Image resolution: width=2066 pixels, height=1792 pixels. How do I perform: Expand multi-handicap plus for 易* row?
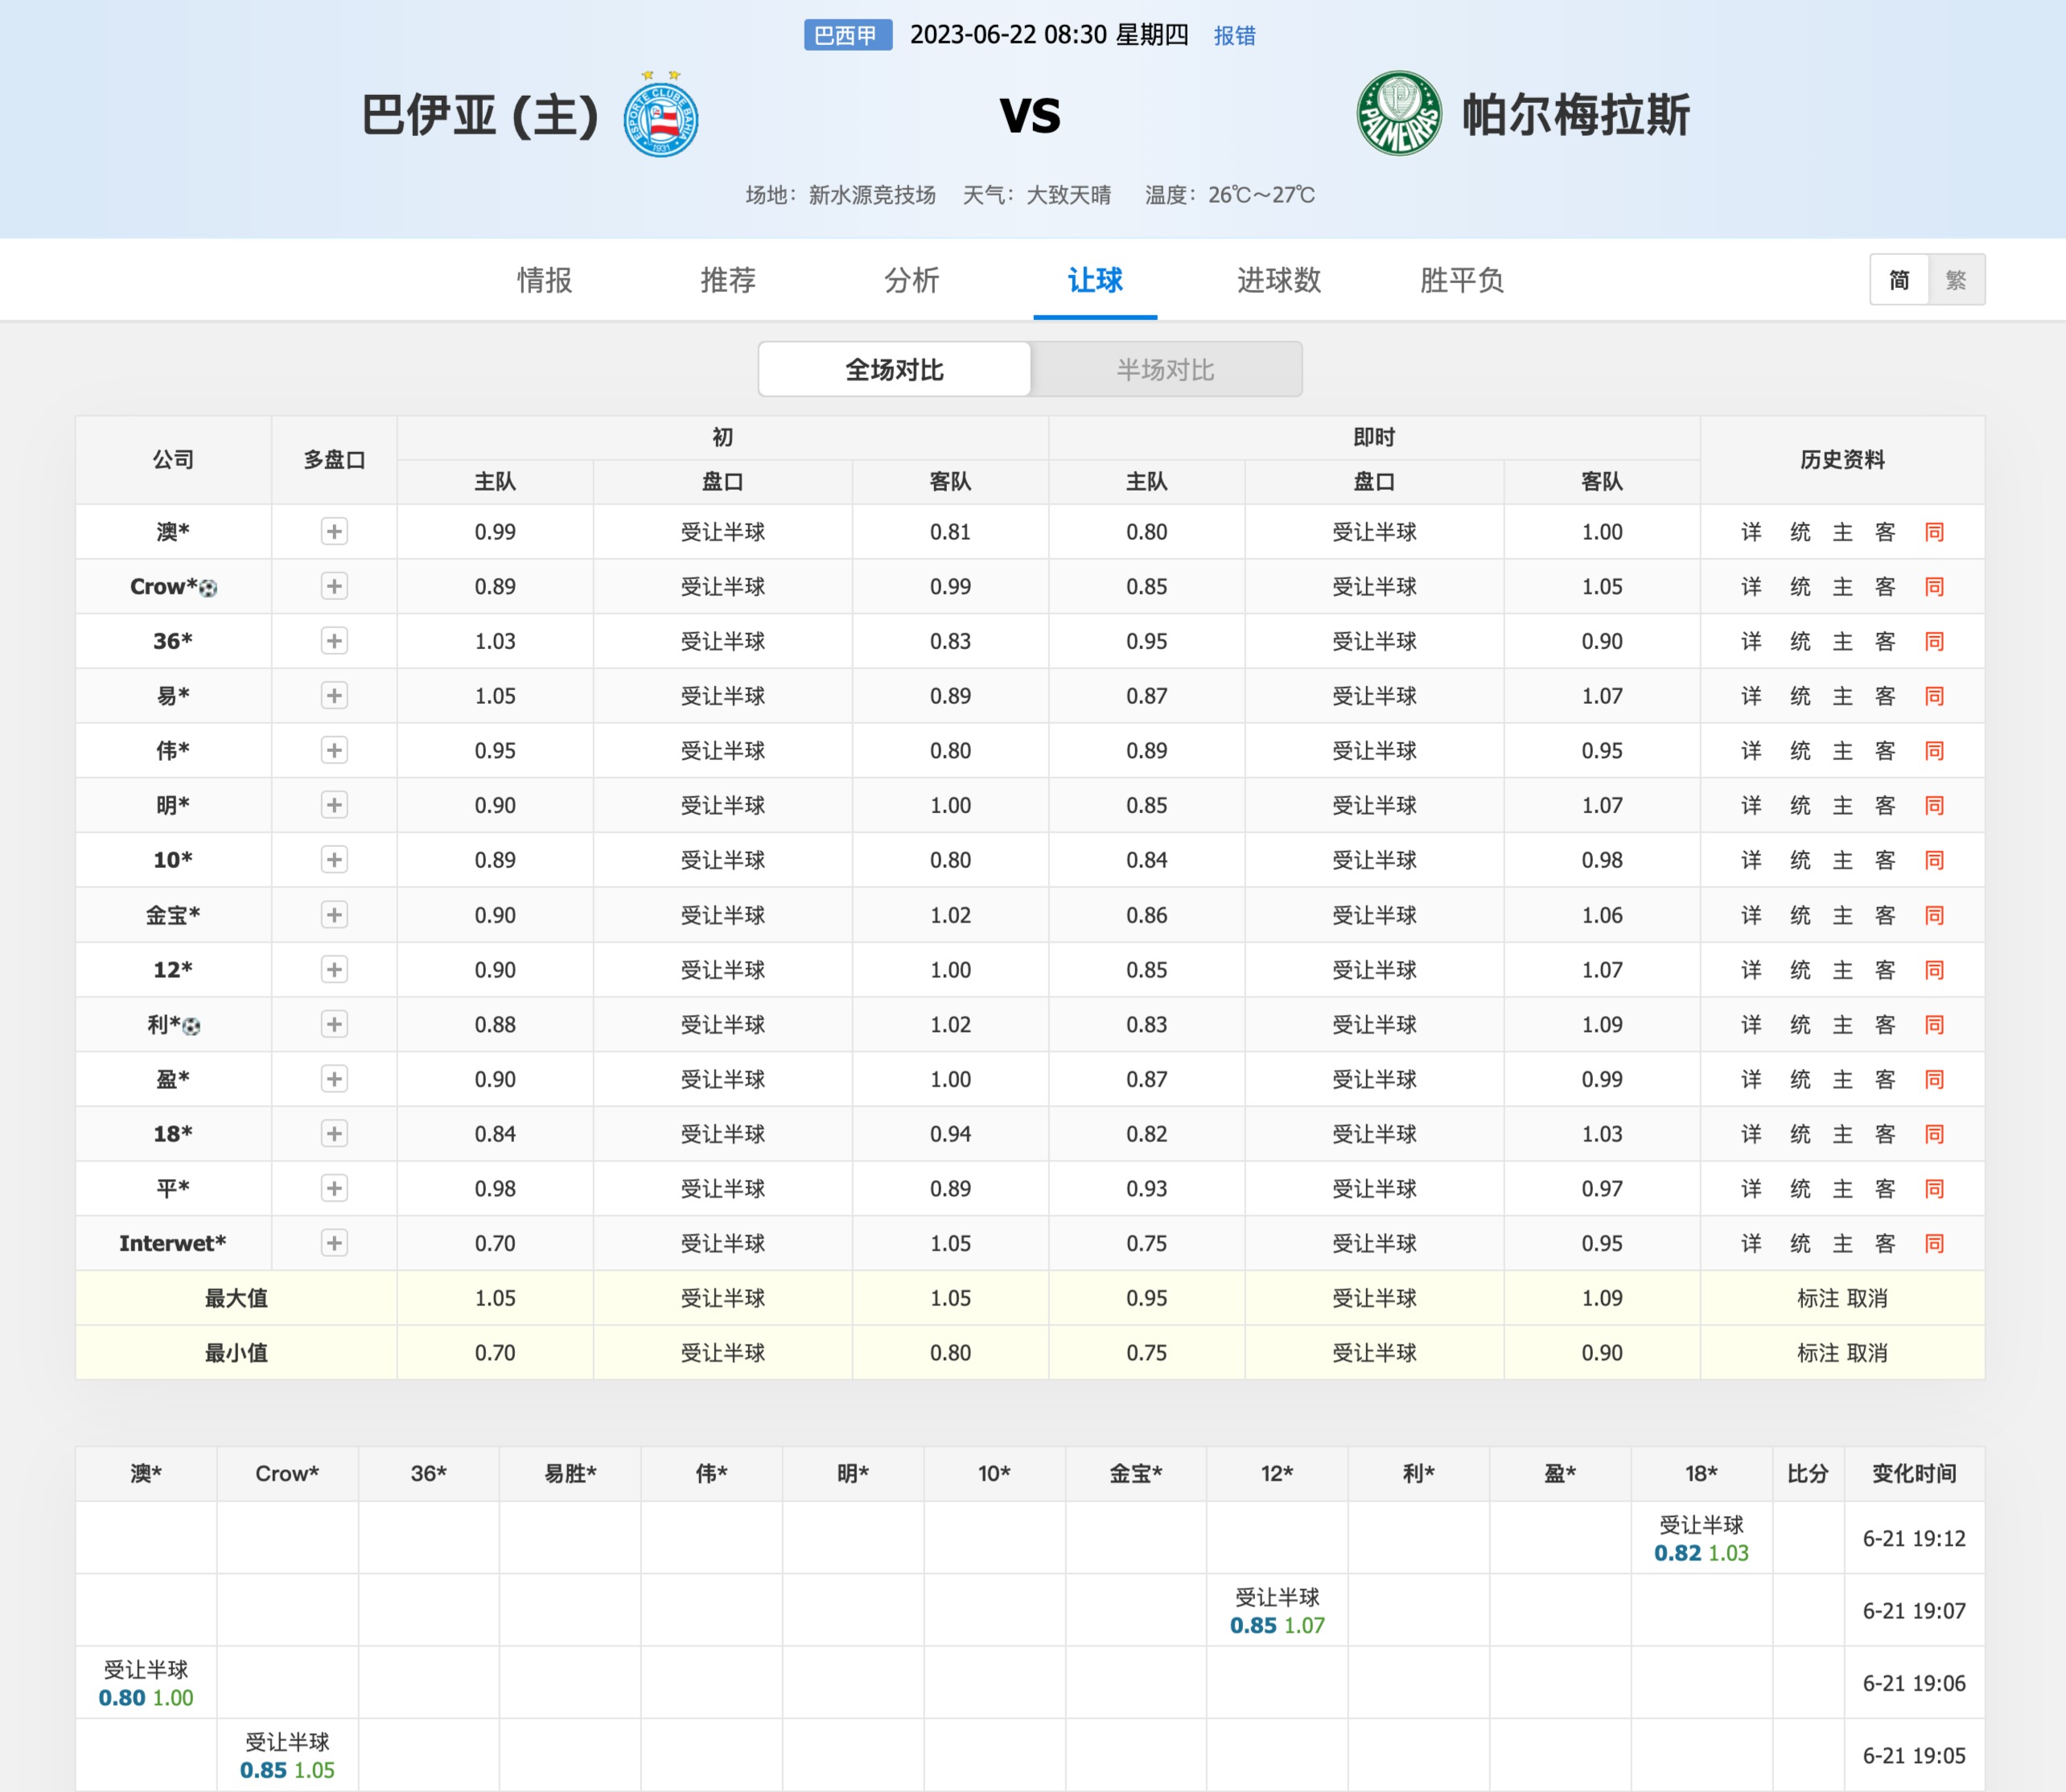[x=334, y=696]
